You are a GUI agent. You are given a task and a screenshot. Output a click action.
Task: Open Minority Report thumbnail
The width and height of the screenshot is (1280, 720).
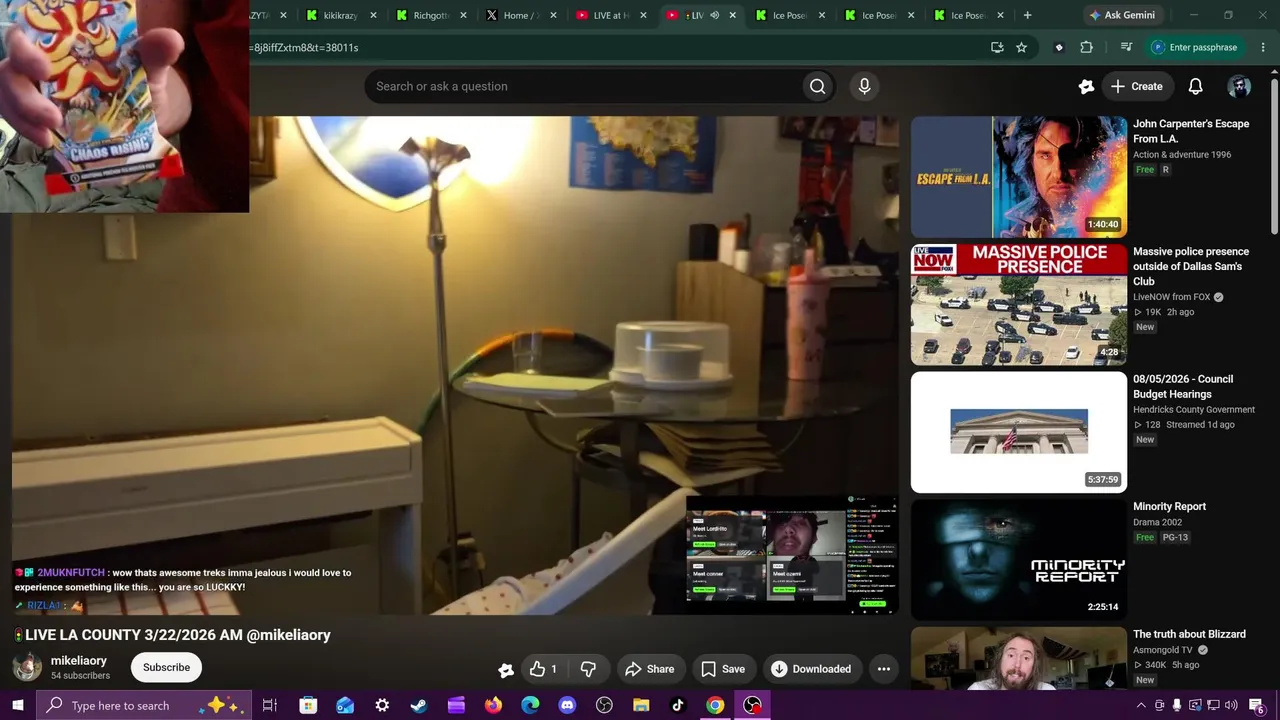pos(1018,560)
